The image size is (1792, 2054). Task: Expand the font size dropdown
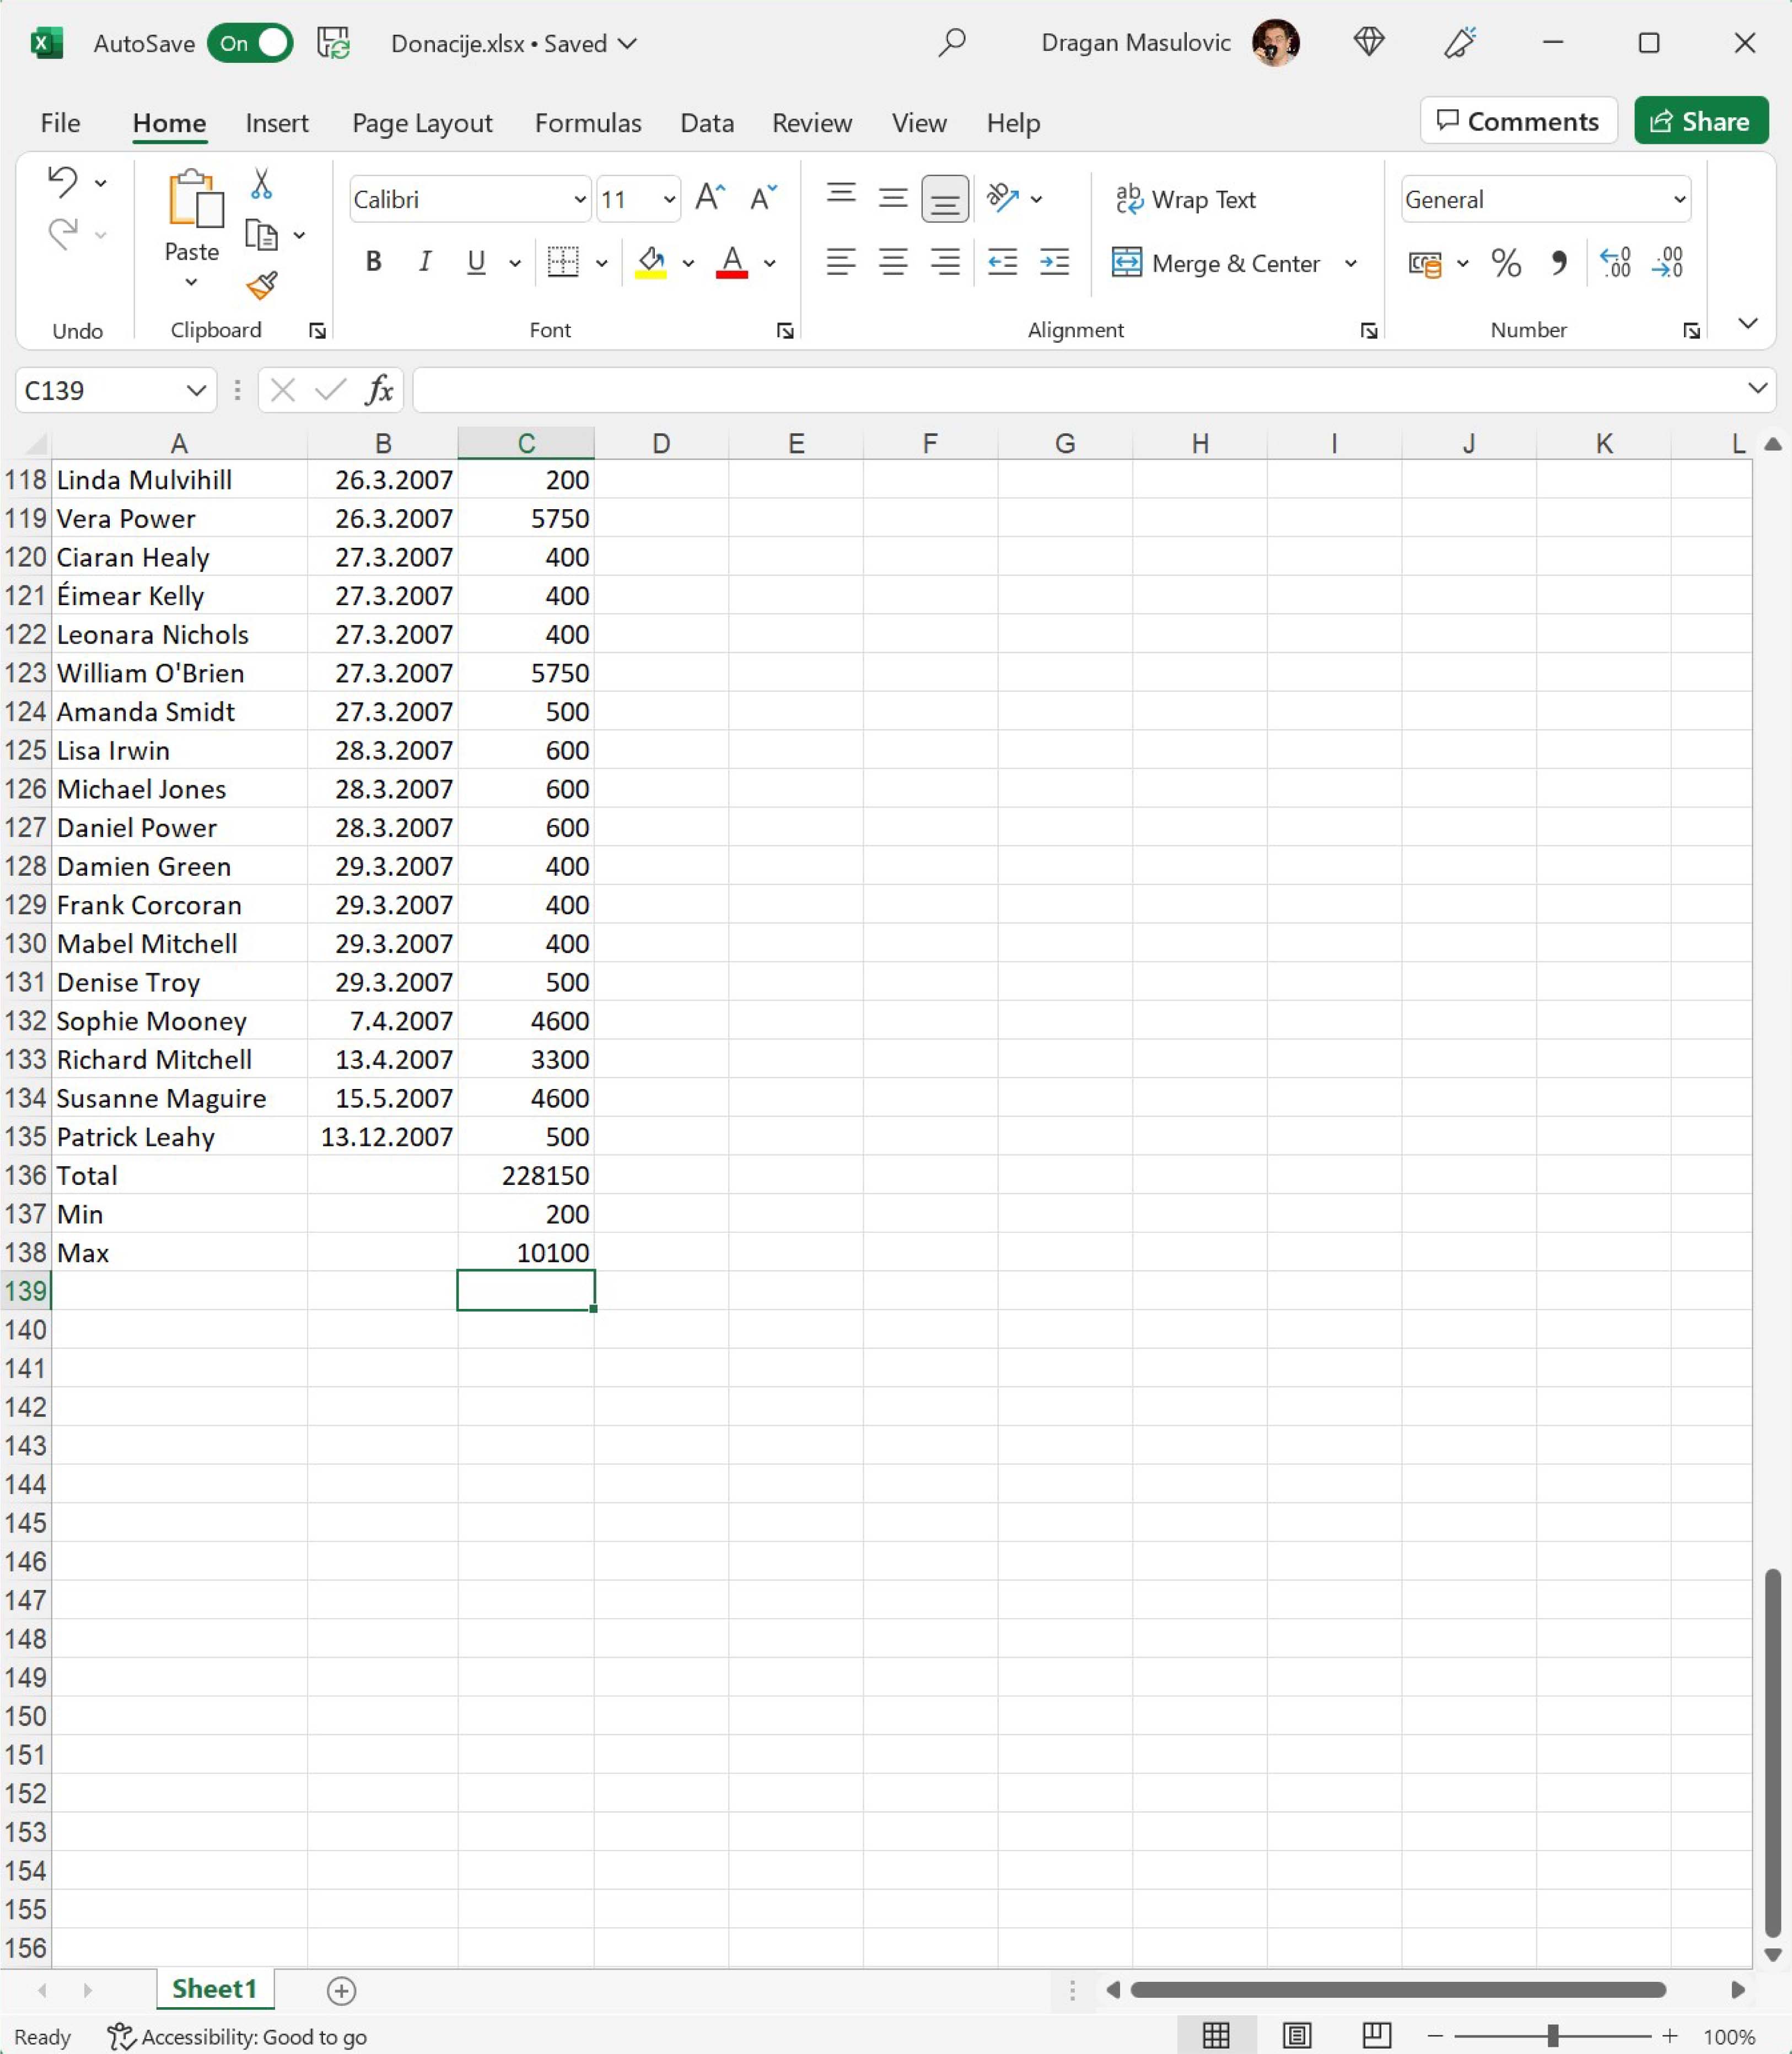pyautogui.click(x=669, y=199)
